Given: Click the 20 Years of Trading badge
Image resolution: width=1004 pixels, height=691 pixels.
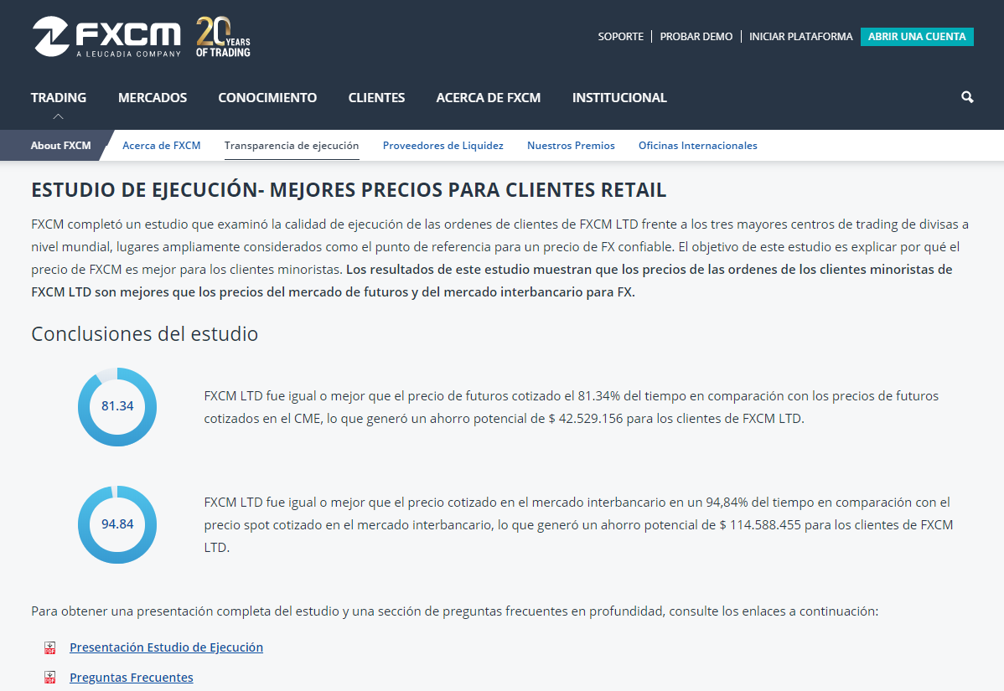Looking at the screenshot, I should (x=222, y=38).
